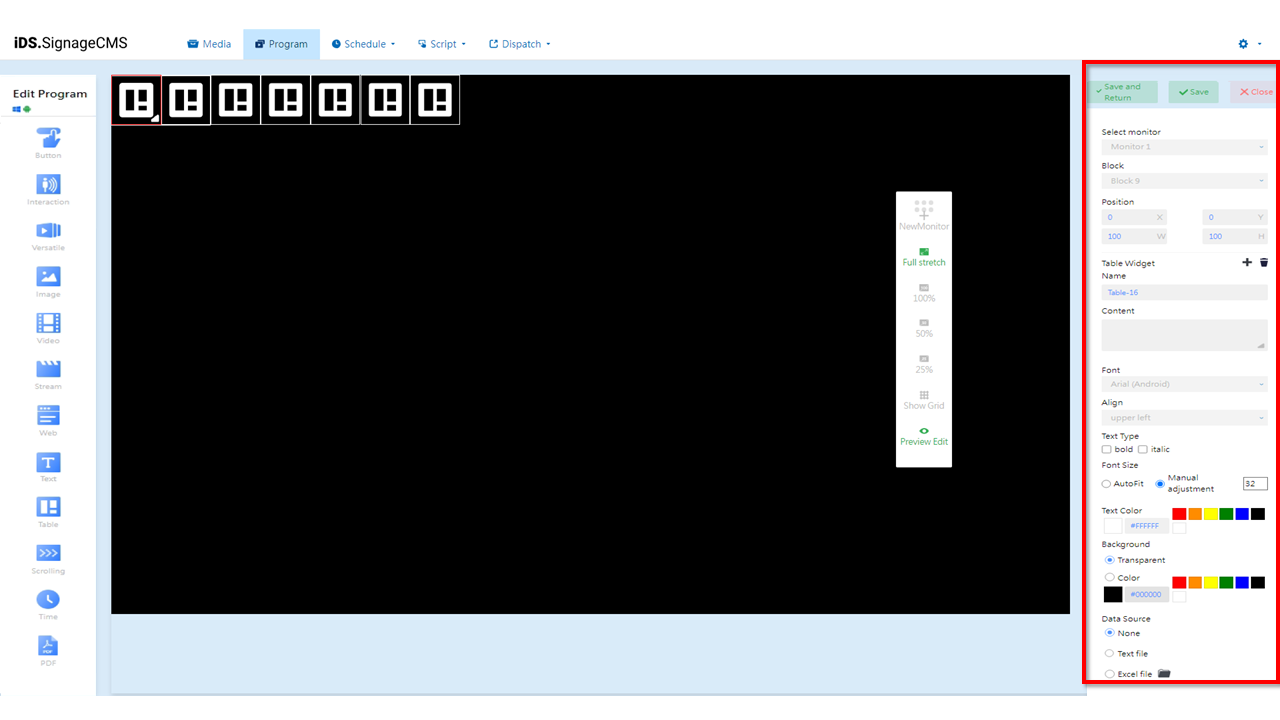The image size is (1280, 720).
Task: Open the Align dropdown
Action: (1184, 417)
